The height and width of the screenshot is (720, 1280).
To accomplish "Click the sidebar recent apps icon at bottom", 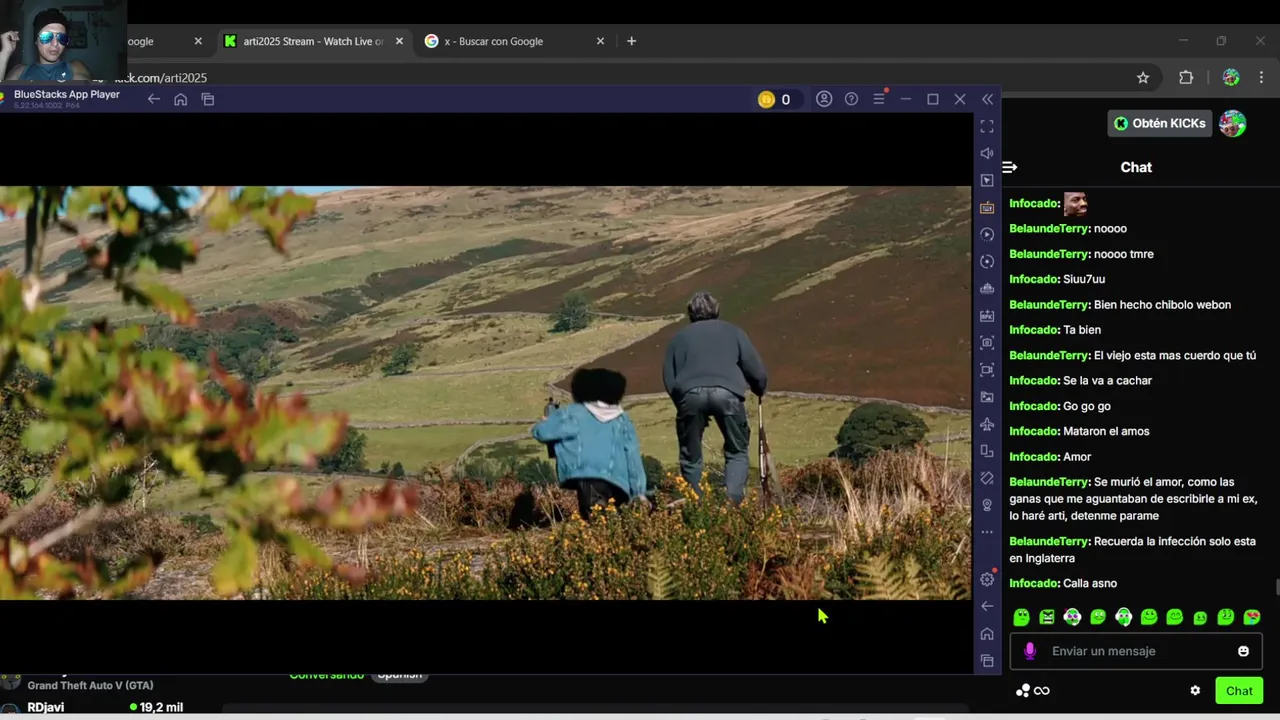I will [987, 660].
